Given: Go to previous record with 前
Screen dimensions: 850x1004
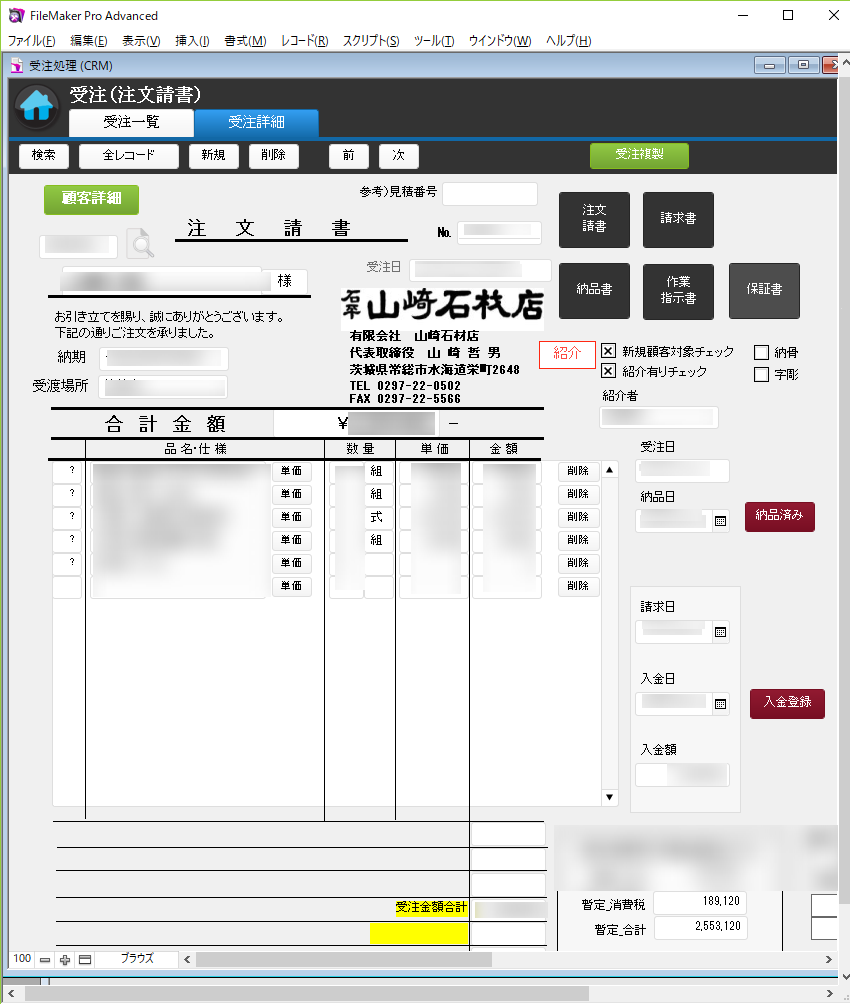Looking at the screenshot, I should (349, 156).
